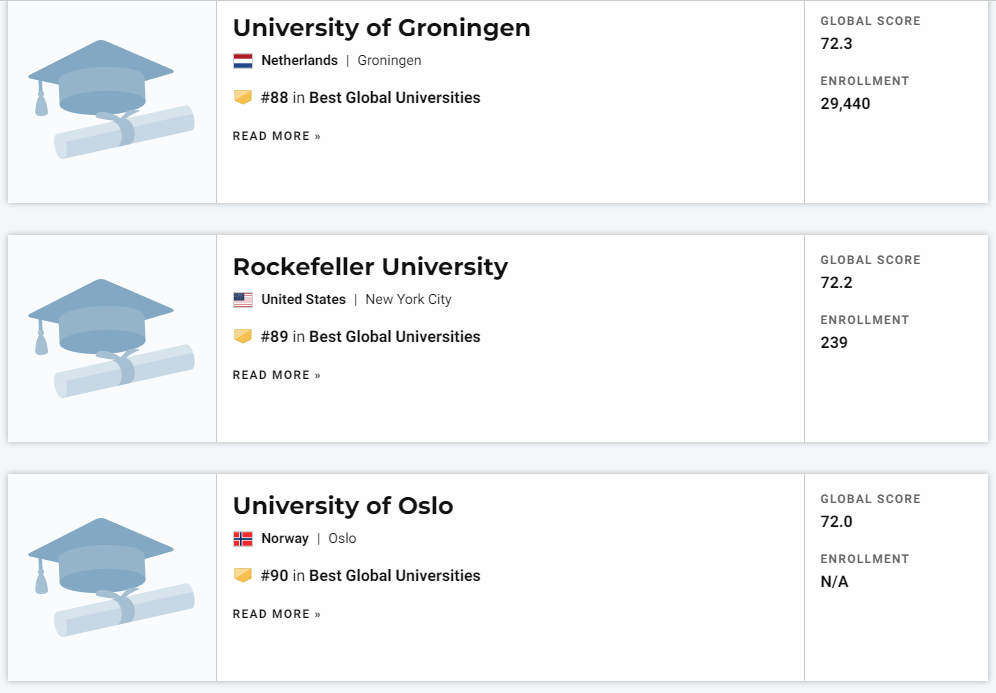This screenshot has width=996, height=693.
Task: Click University of Oslo graduation cap image
Action: tap(111, 577)
